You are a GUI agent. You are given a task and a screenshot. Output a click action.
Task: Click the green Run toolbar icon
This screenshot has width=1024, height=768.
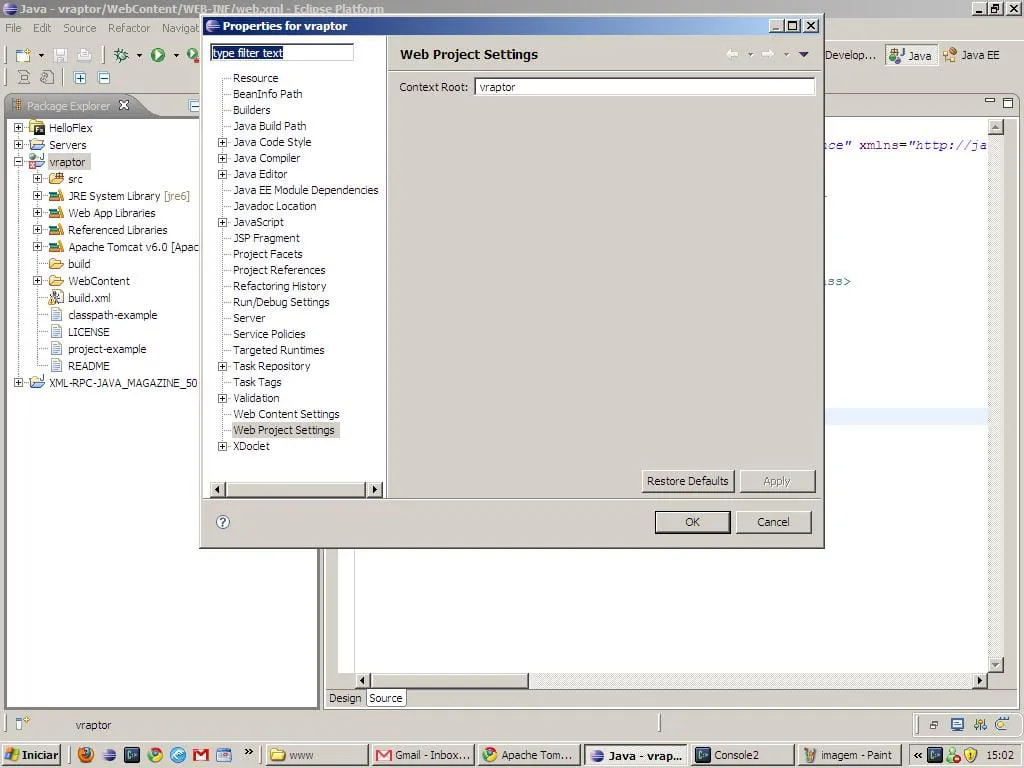click(x=158, y=56)
